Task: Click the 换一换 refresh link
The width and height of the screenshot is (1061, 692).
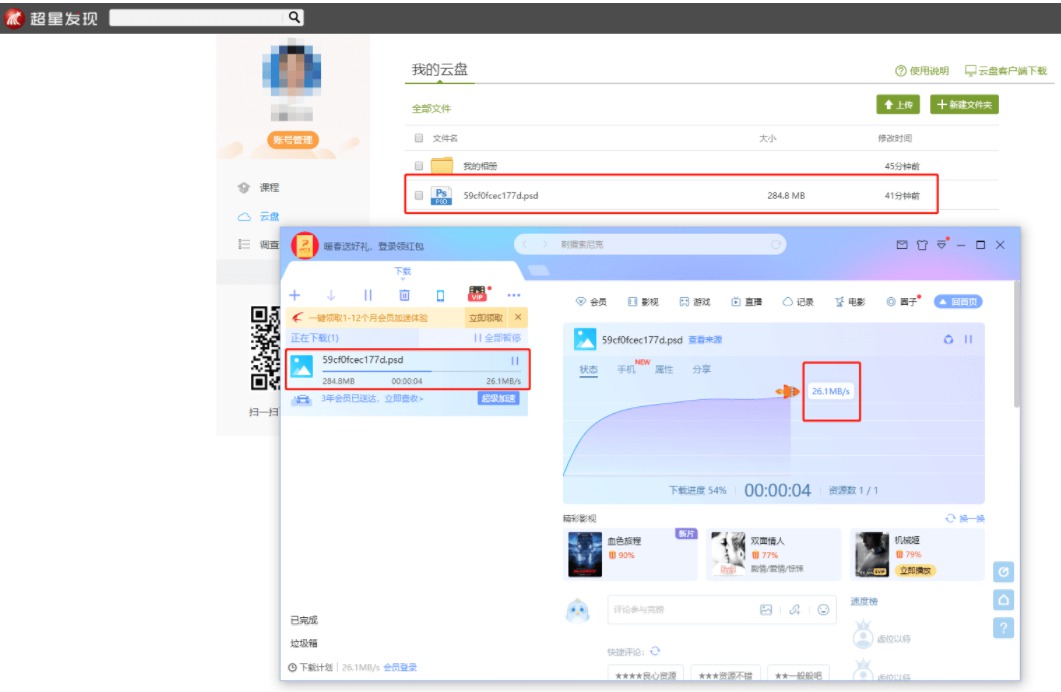Action: tap(965, 518)
